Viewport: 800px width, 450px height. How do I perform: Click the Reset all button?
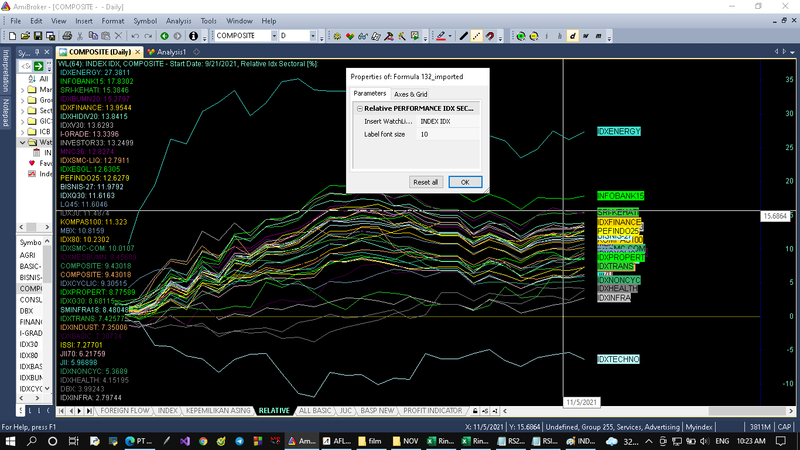(x=426, y=182)
